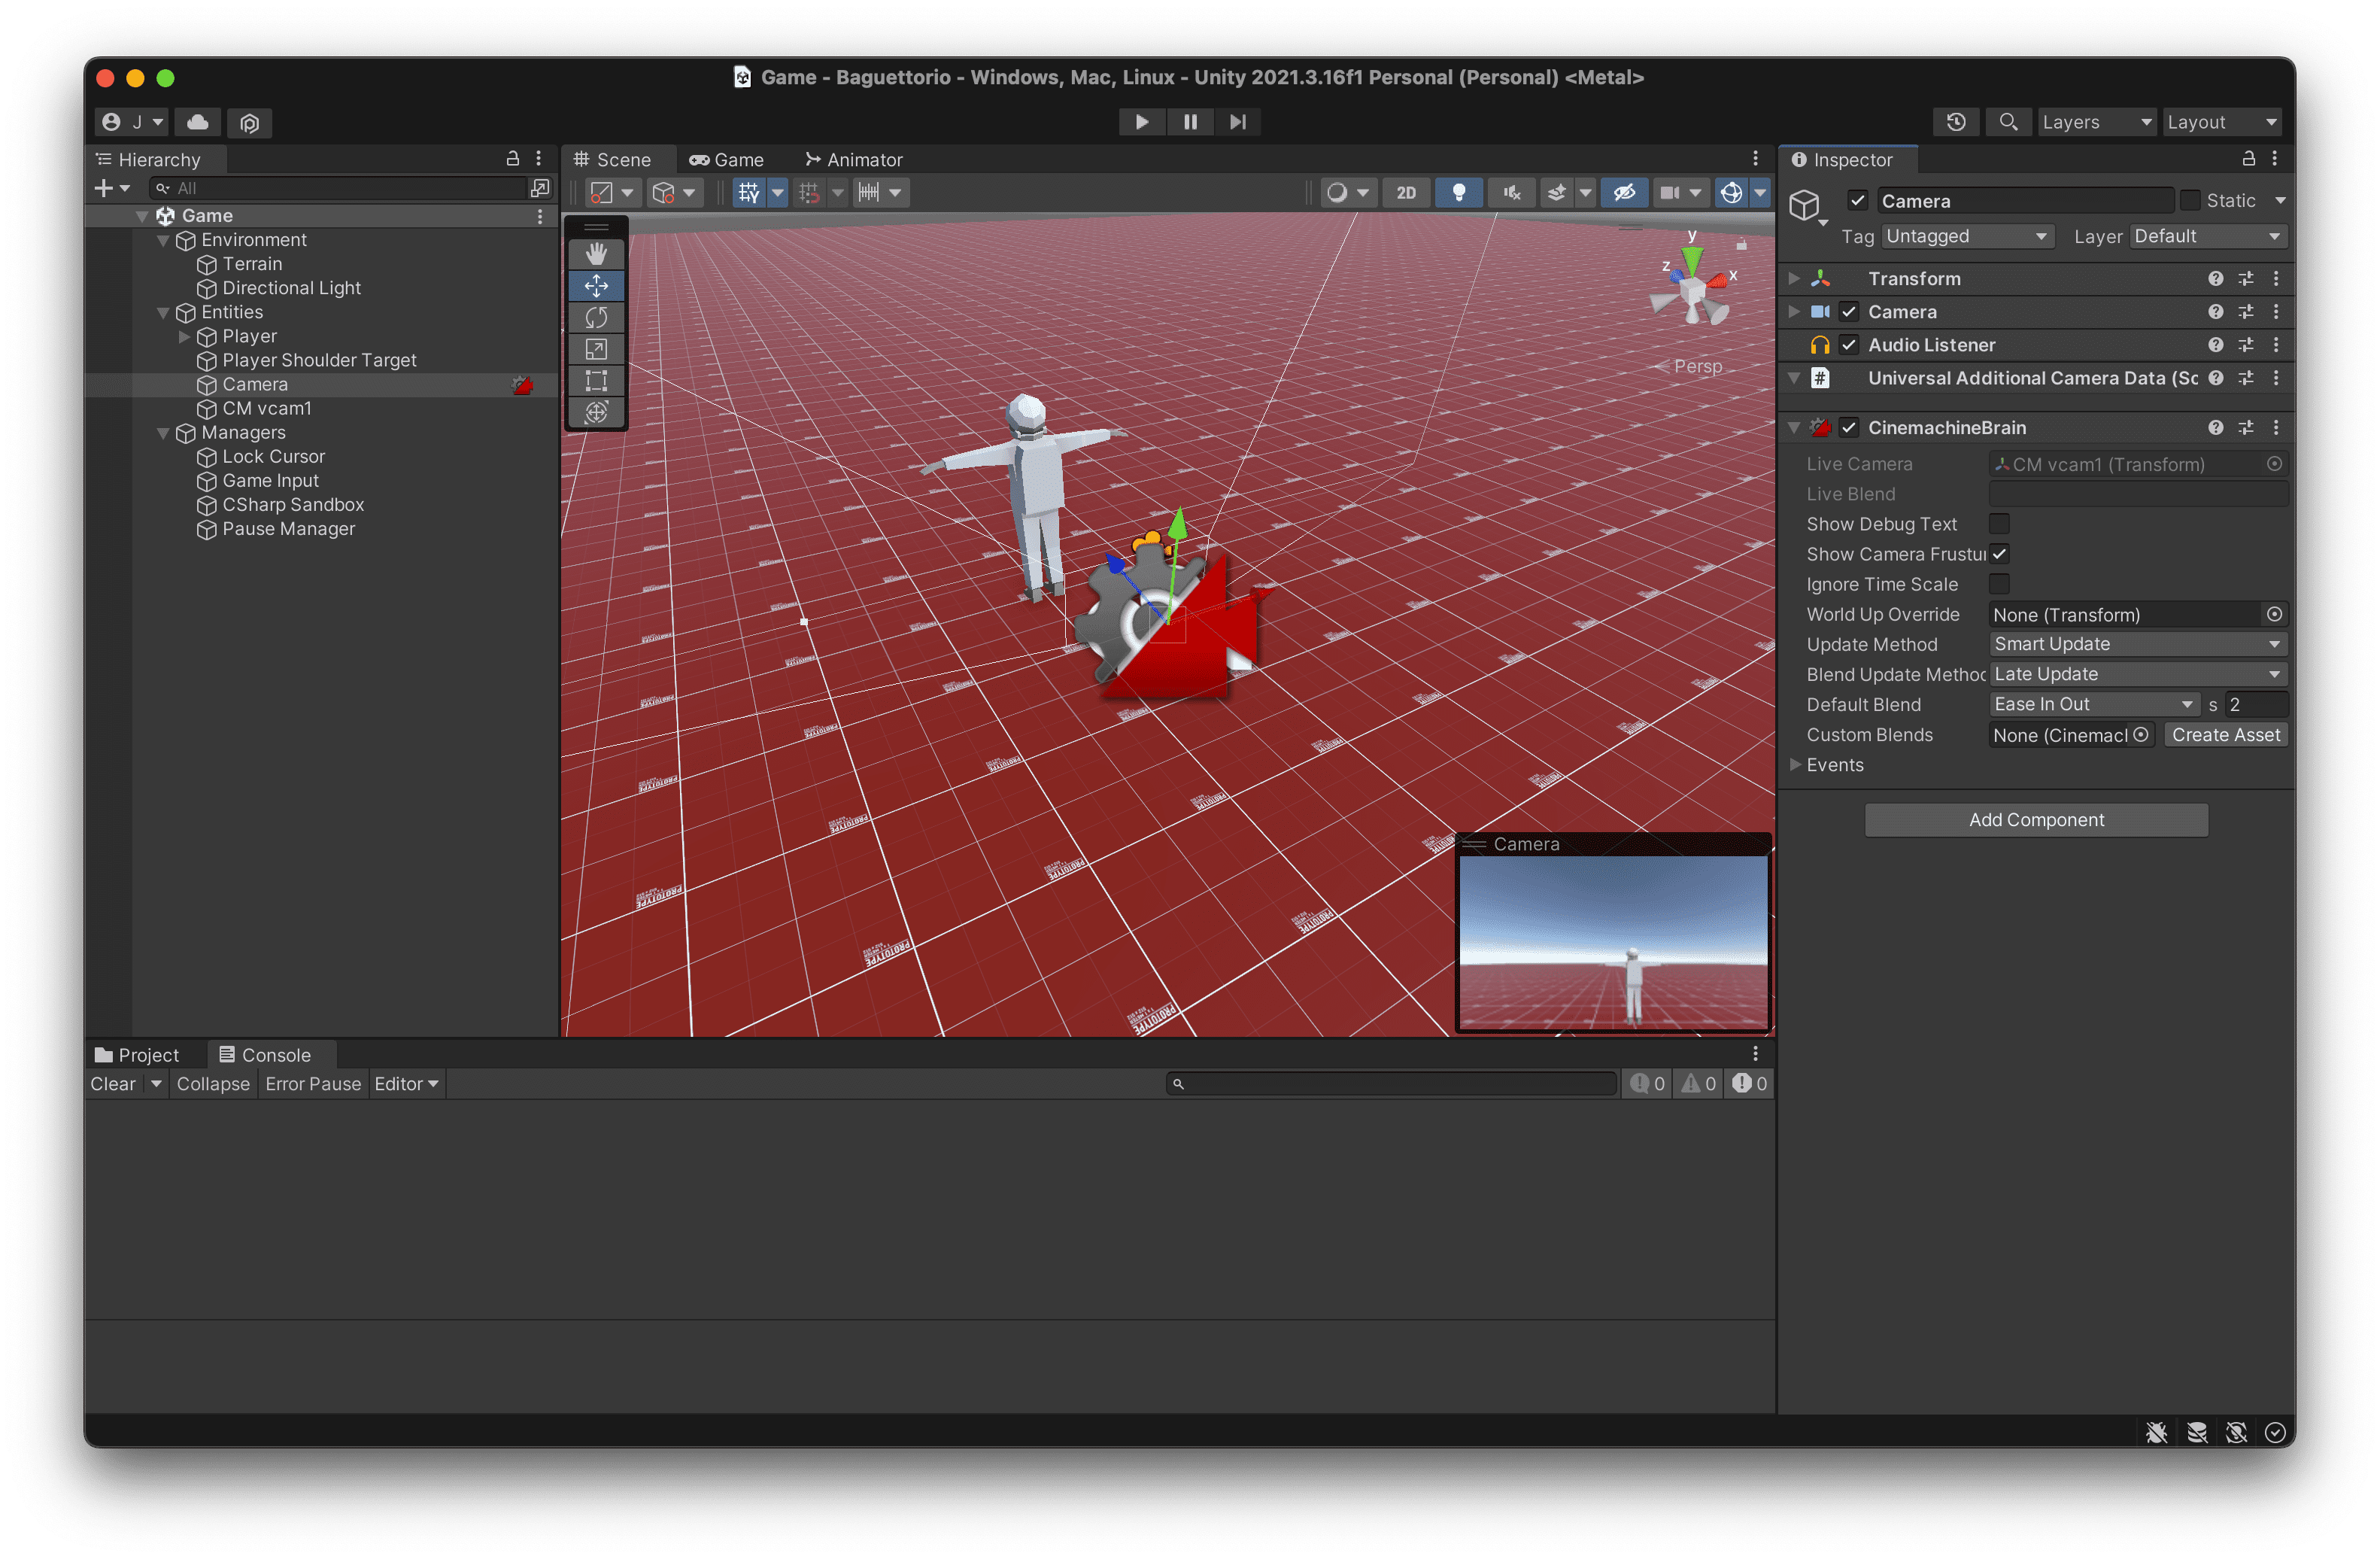Select the Hand view tool
2380x1559 pixels.
pyautogui.click(x=596, y=254)
